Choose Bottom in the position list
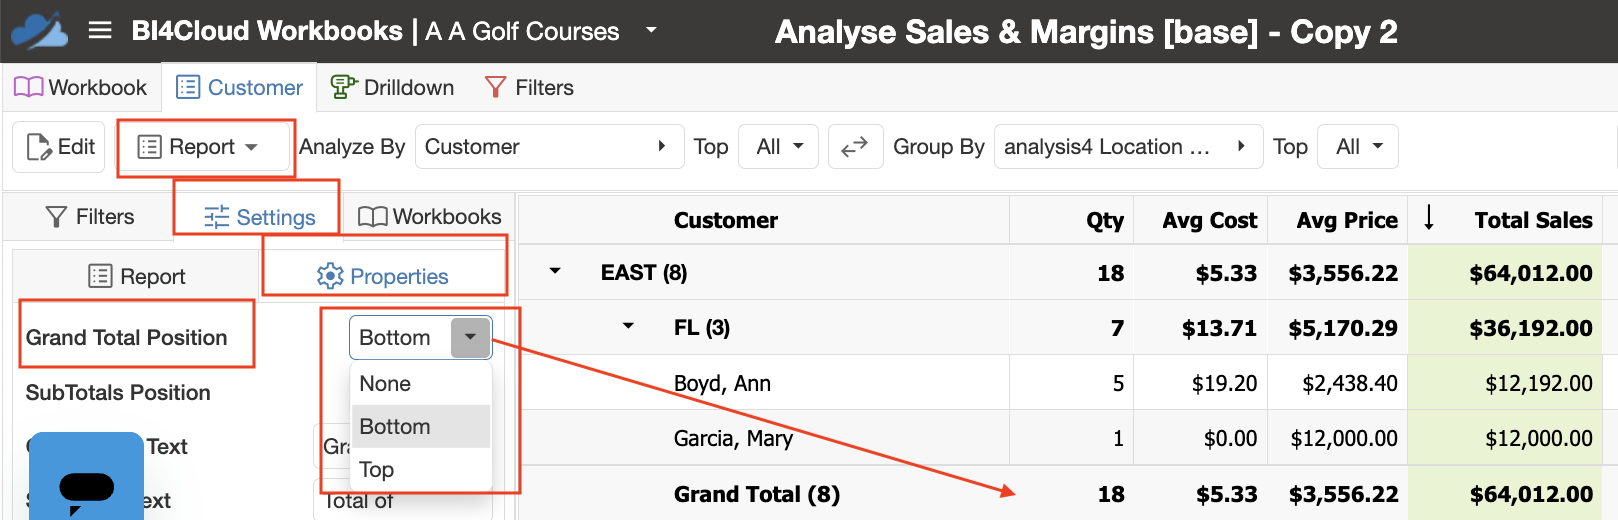This screenshot has width=1618, height=520. pos(420,427)
